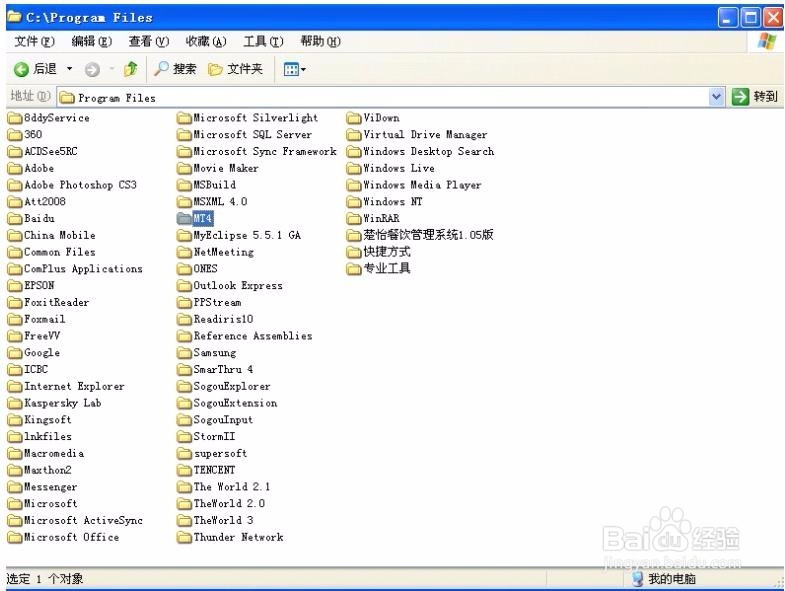Select the China Mobile folder icon
785x591 pixels.
[15, 235]
